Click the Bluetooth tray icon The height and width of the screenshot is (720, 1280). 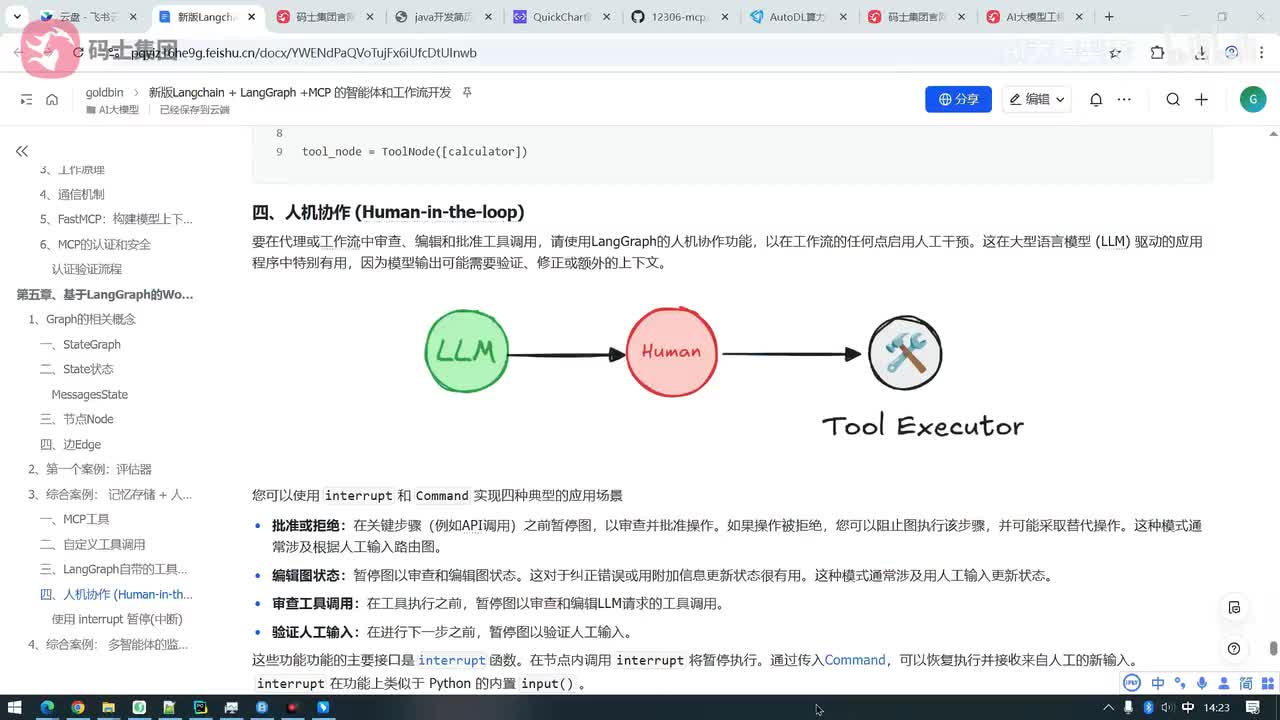pos(1148,707)
